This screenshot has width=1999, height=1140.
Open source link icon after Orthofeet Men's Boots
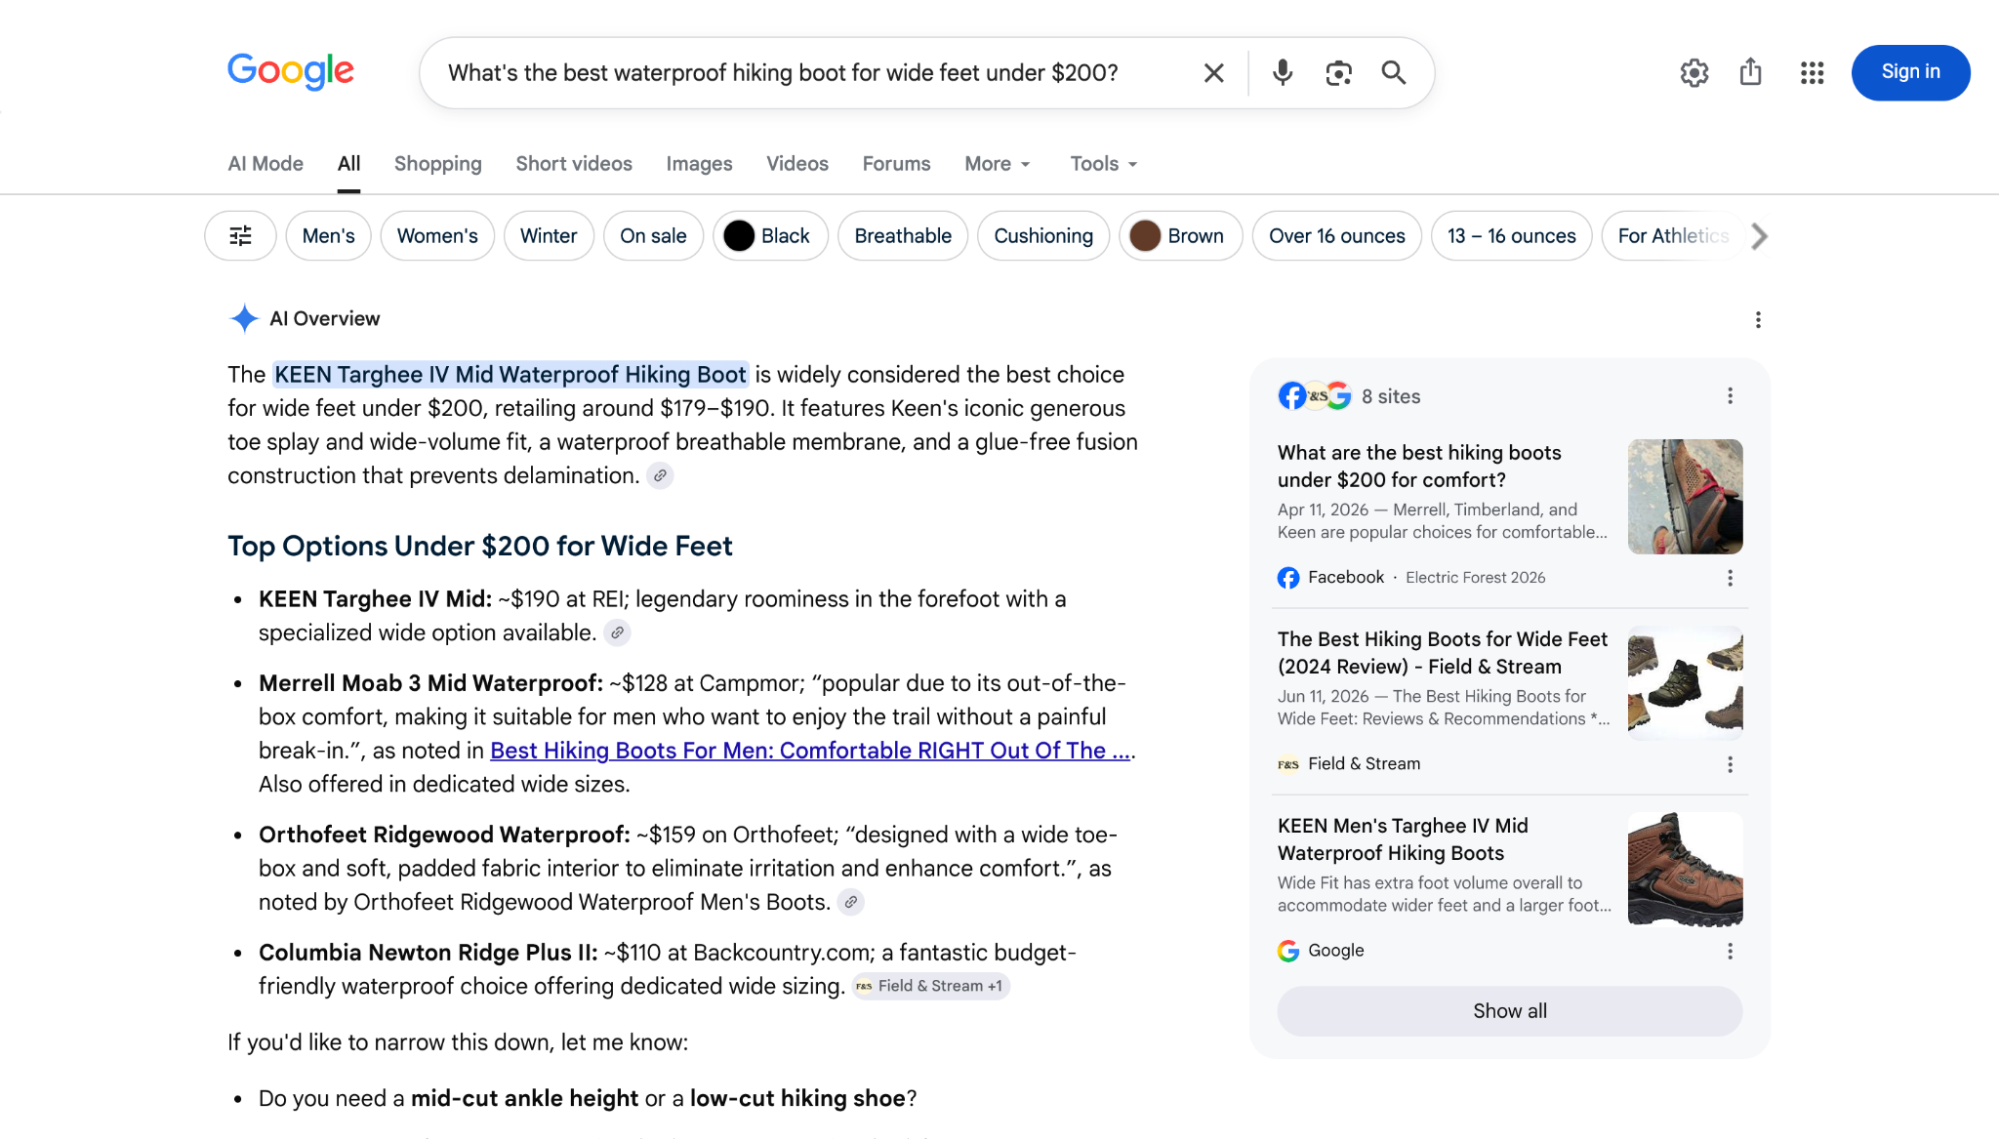(x=851, y=902)
